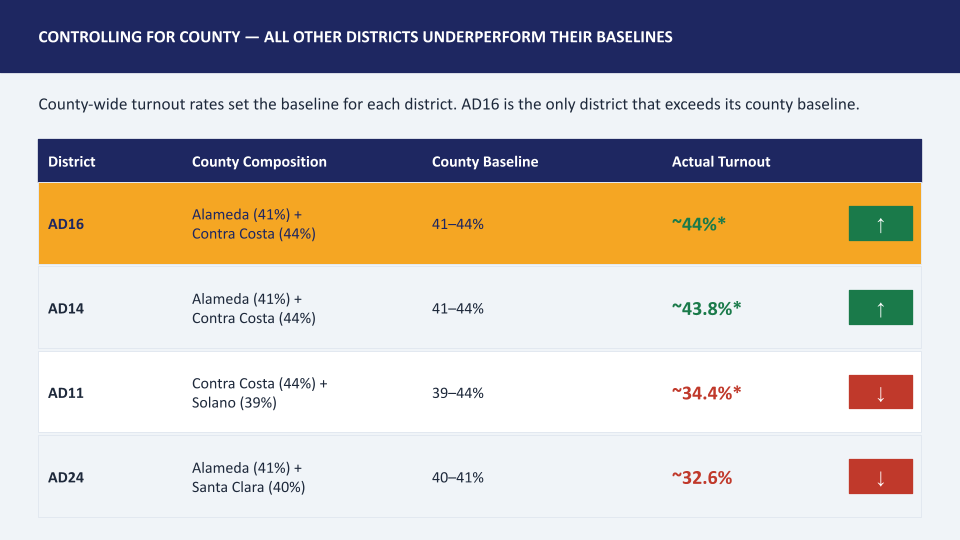Click the green up arrow in AD14 row

[880, 307]
